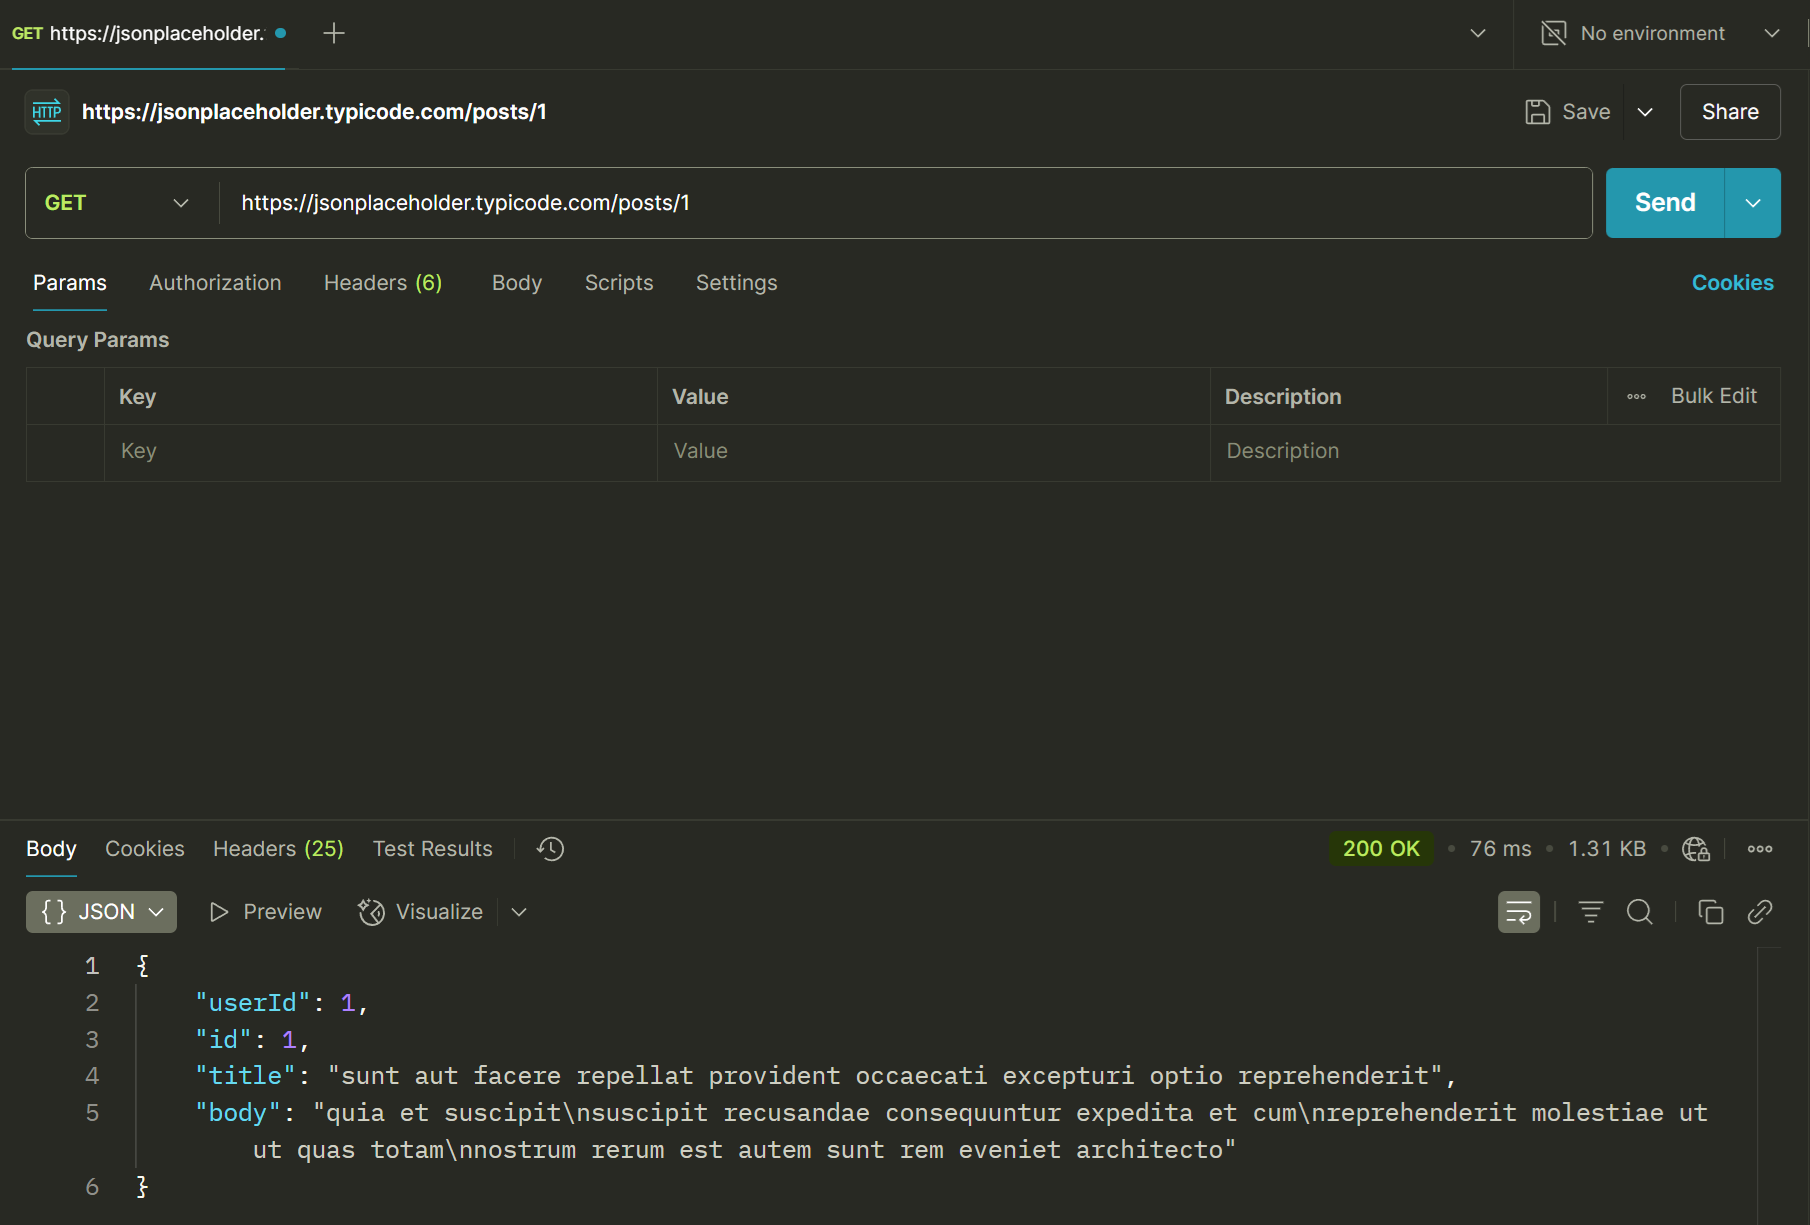
Task: Open response history clock icon
Action: [550, 849]
